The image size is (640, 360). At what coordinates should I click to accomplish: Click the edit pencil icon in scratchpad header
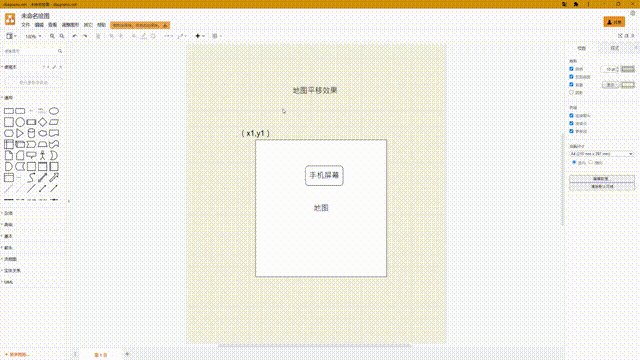click(x=54, y=67)
